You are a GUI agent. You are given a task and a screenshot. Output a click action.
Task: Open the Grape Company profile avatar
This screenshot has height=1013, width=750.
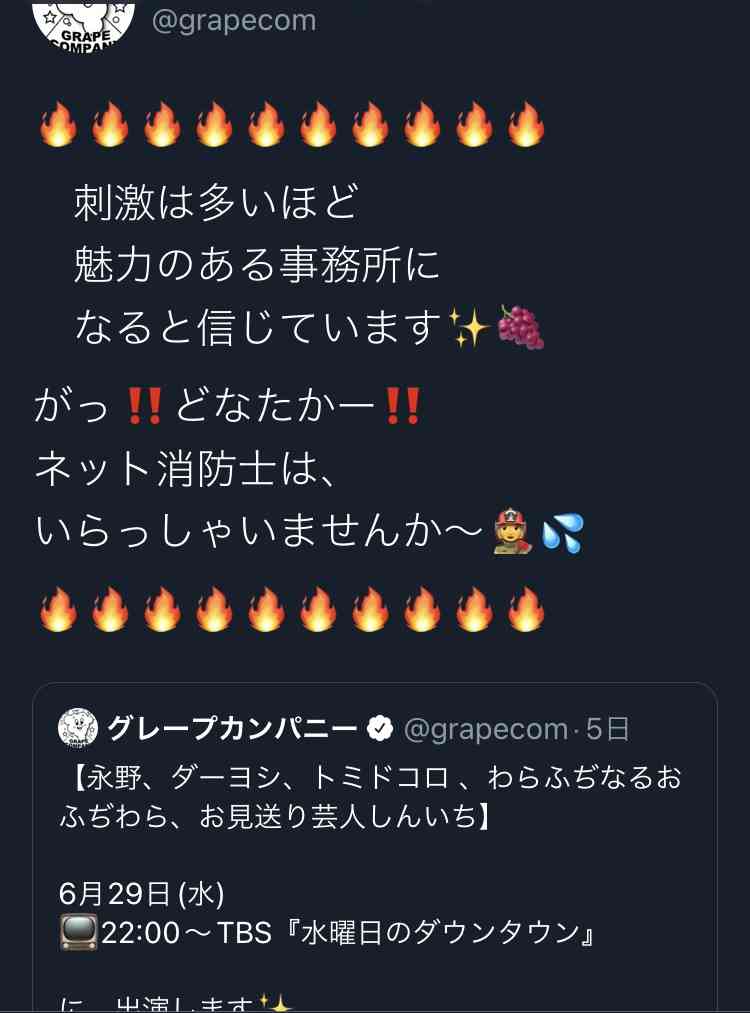pyautogui.click(x=84, y=26)
